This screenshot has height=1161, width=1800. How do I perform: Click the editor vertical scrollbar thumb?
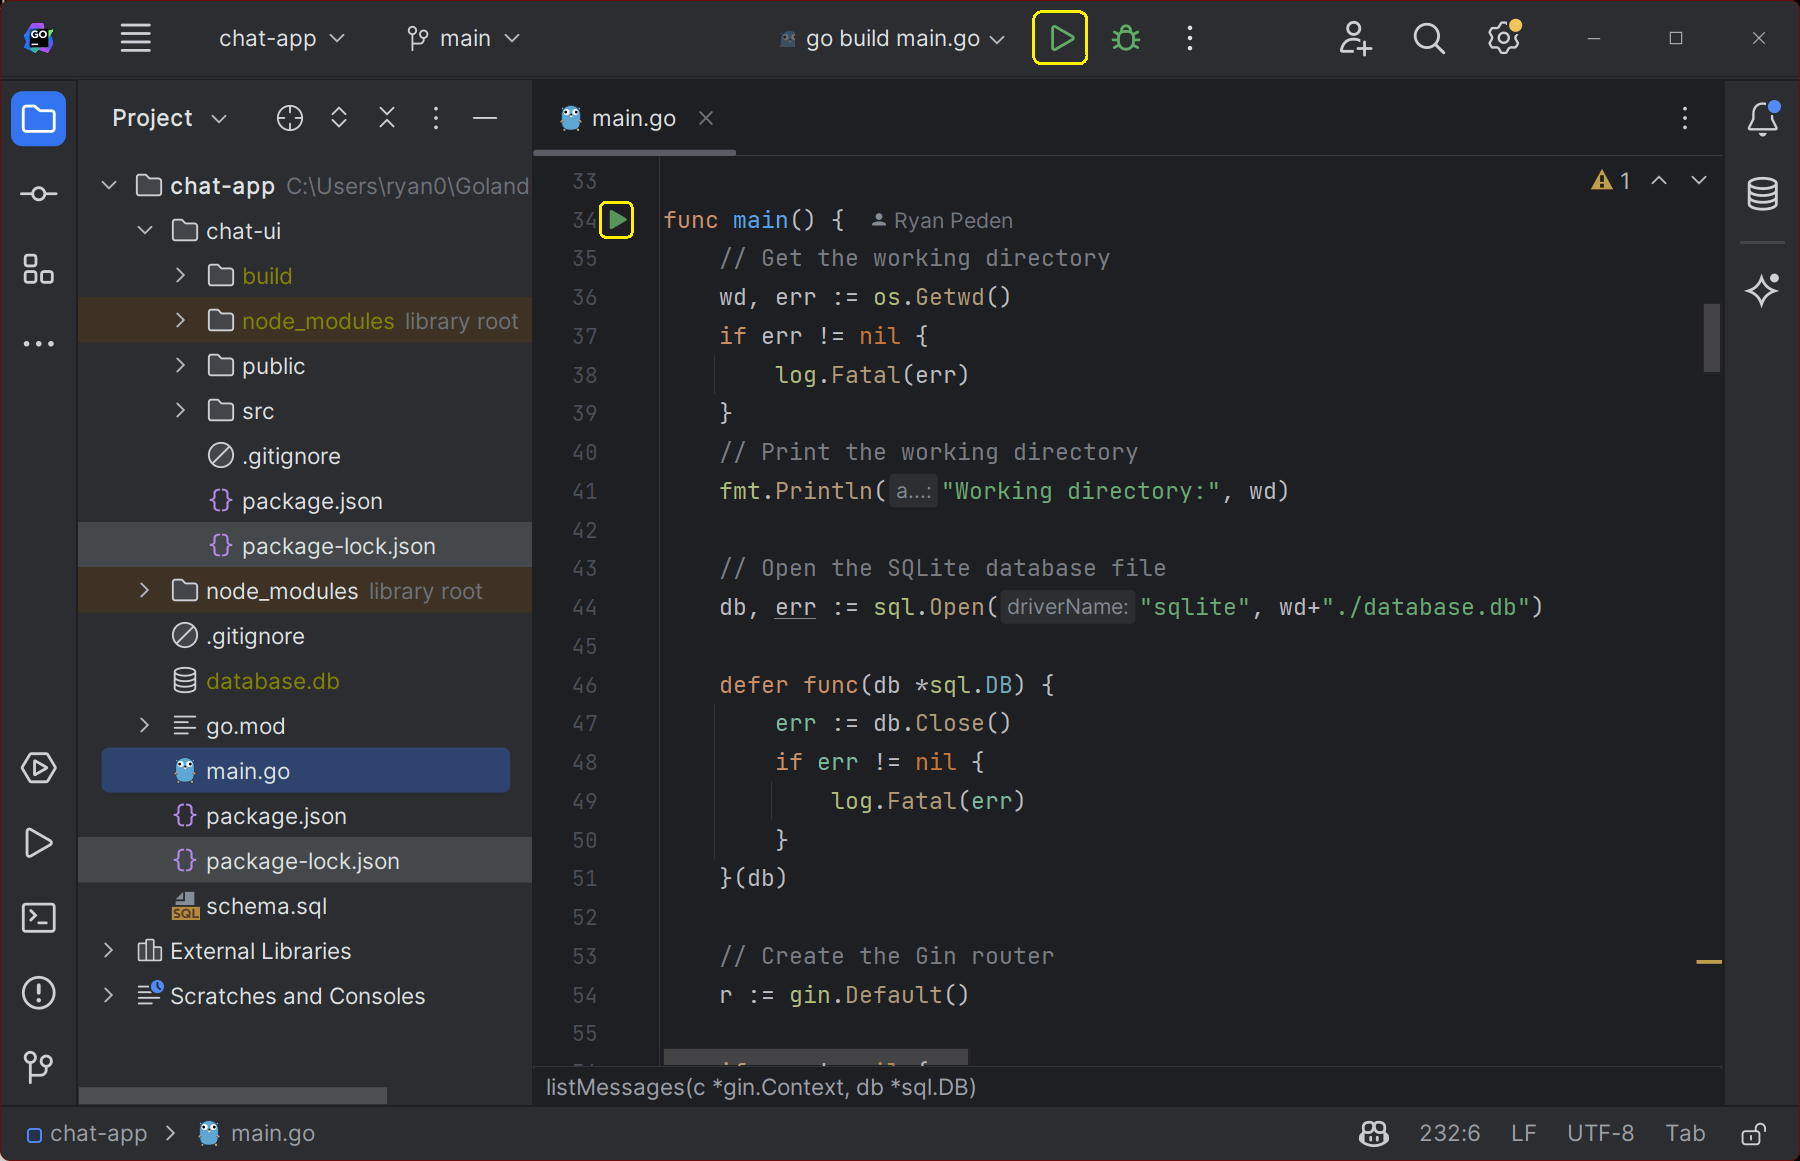[x=1711, y=338]
